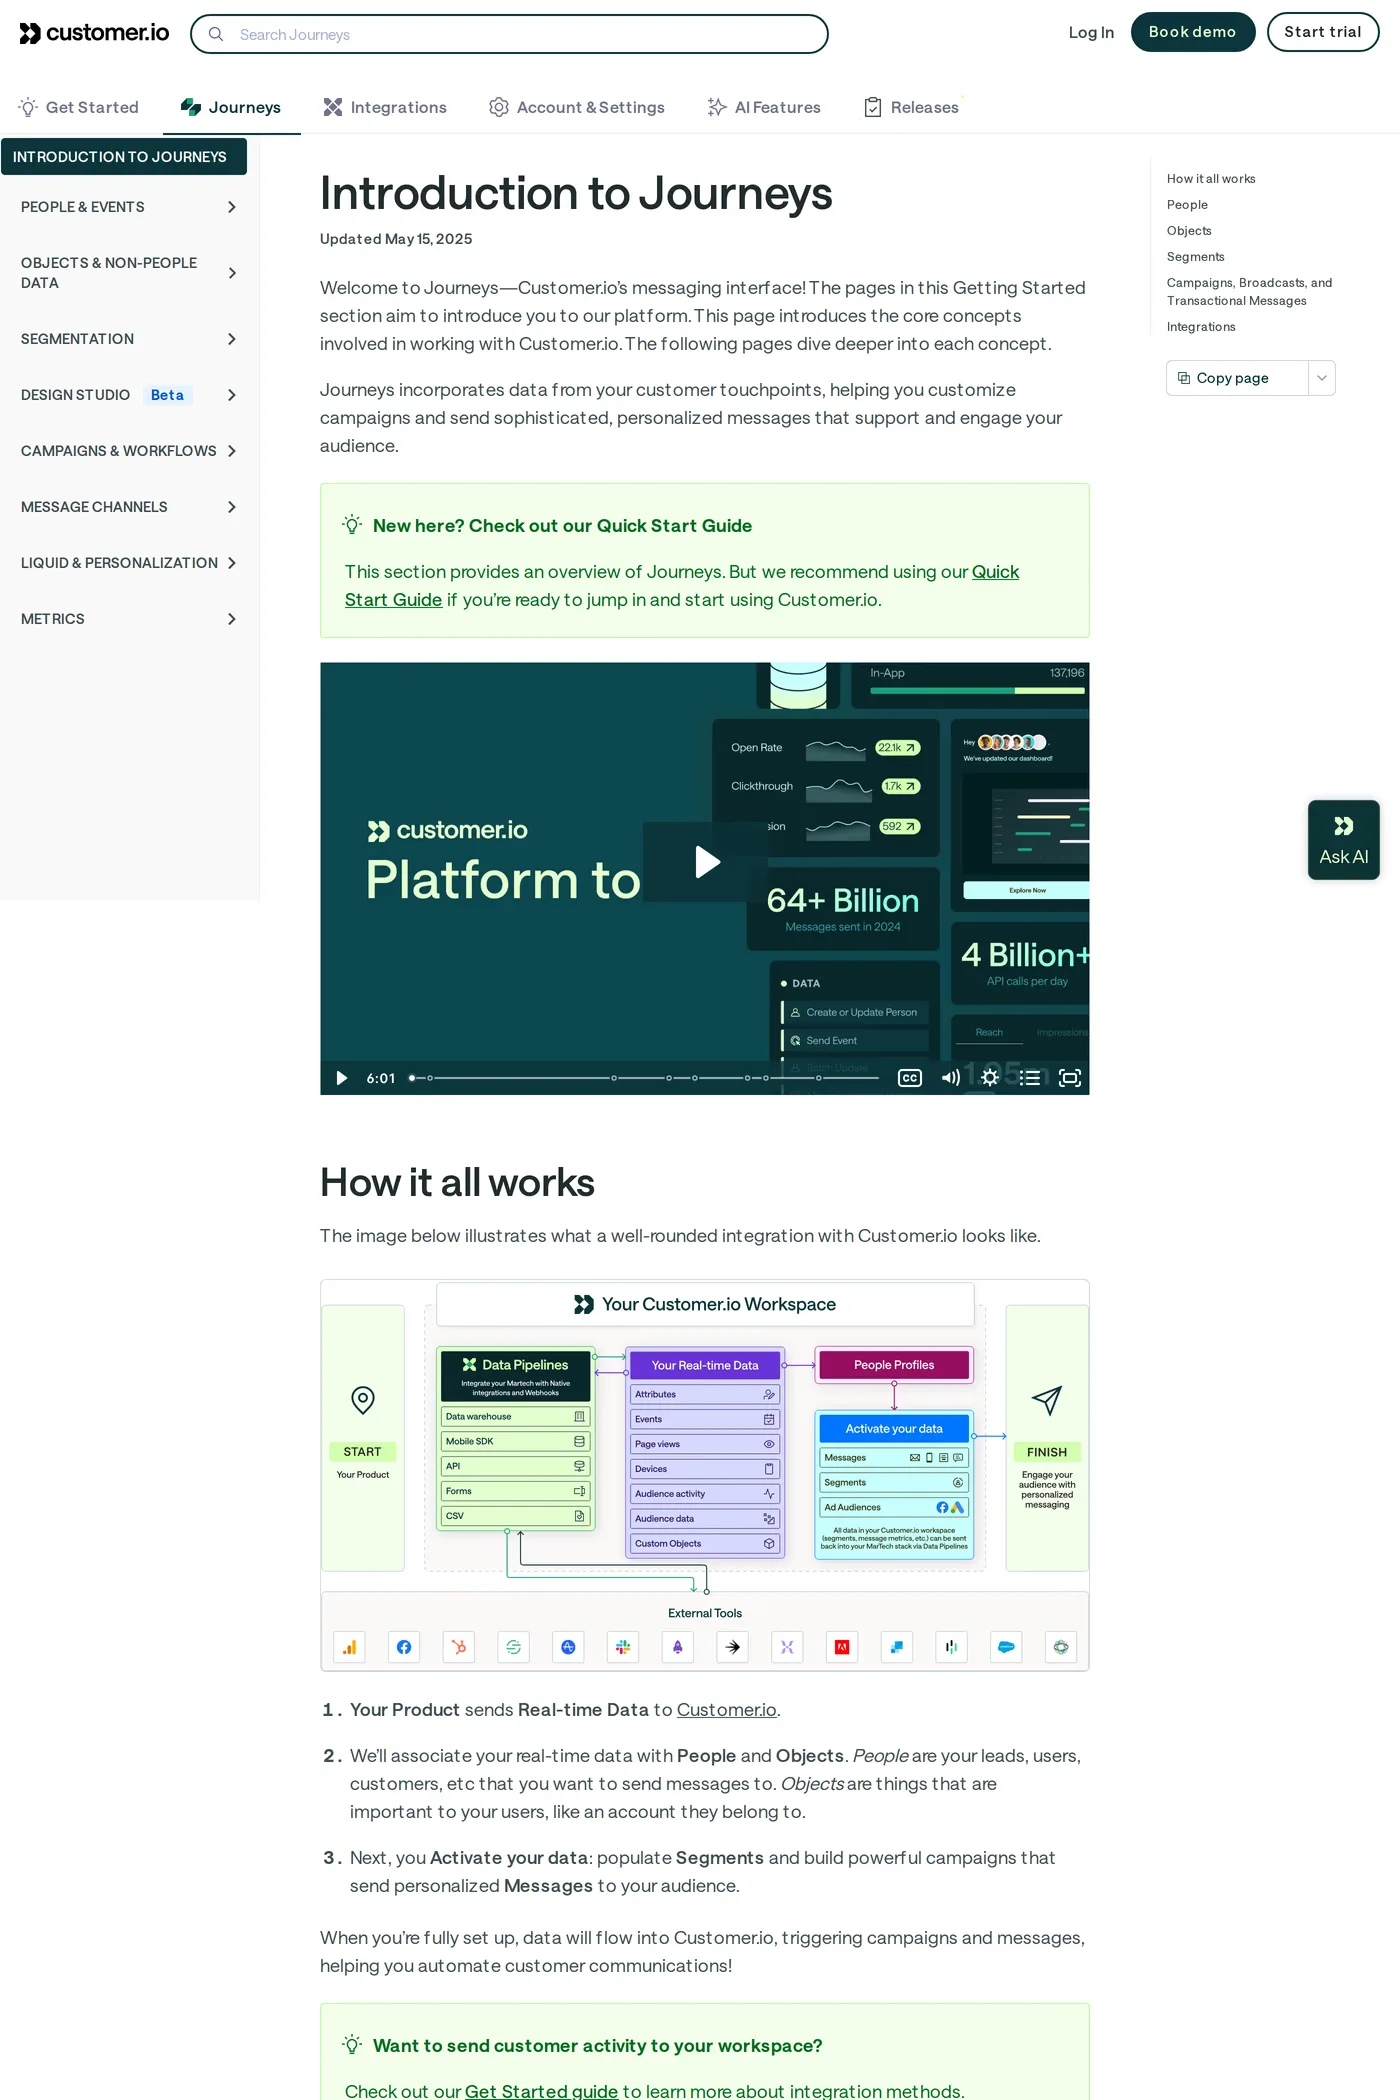Open the Releases tab
Image resolution: width=1400 pixels, height=2100 pixels.
pyautogui.click(x=911, y=107)
